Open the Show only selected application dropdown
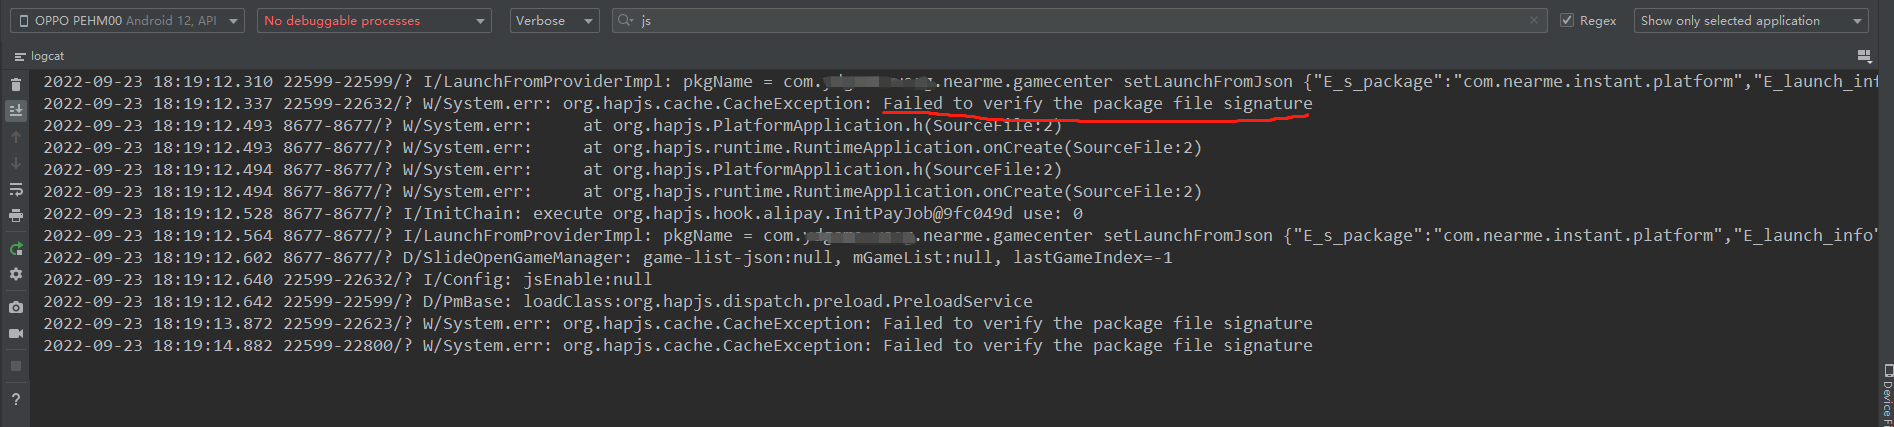This screenshot has height=427, width=1894. pyautogui.click(x=1751, y=20)
